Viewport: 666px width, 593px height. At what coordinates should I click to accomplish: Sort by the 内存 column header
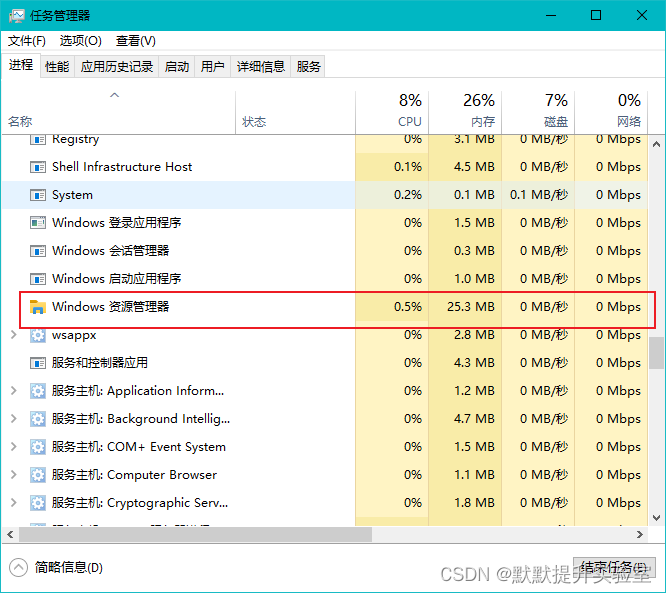tap(465, 113)
